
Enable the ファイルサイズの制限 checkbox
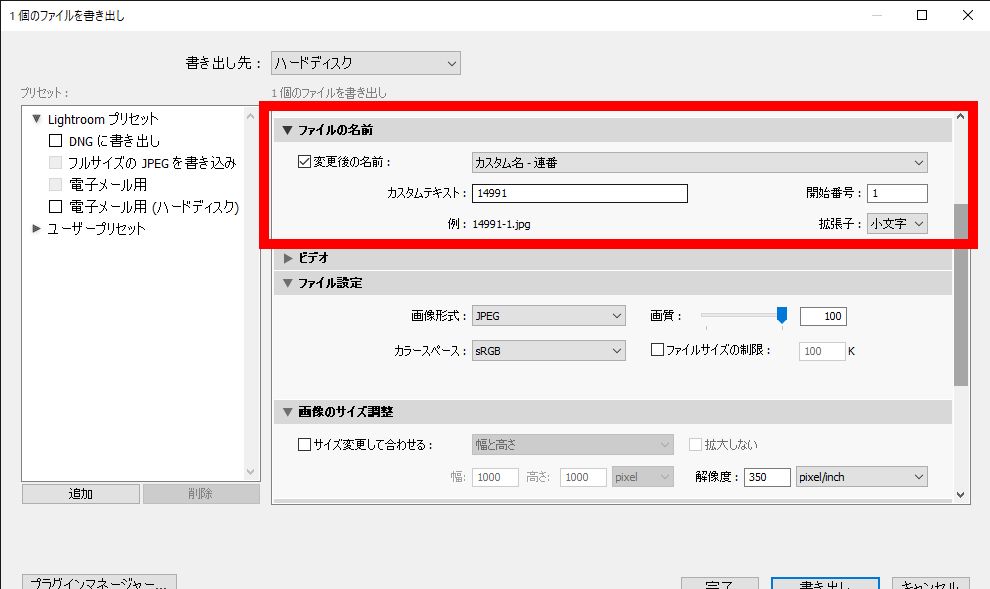click(x=658, y=351)
